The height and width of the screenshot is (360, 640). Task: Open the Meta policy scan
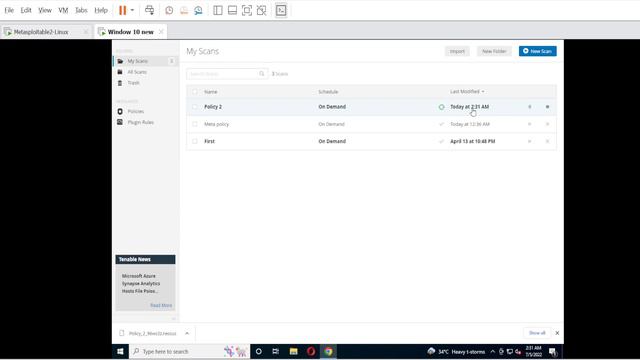pyautogui.click(x=216, y=124)
